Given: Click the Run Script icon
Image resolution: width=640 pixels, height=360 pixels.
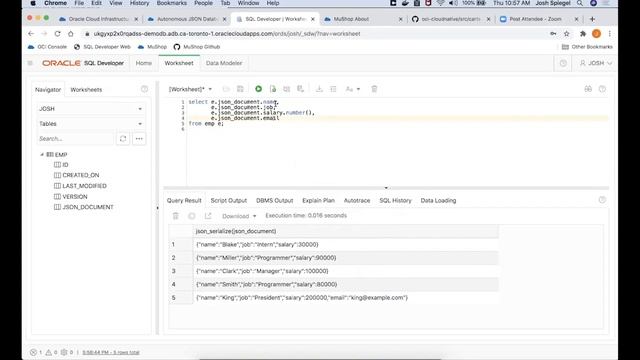Looking at the screenshot, I should click(x=273, y=89).
